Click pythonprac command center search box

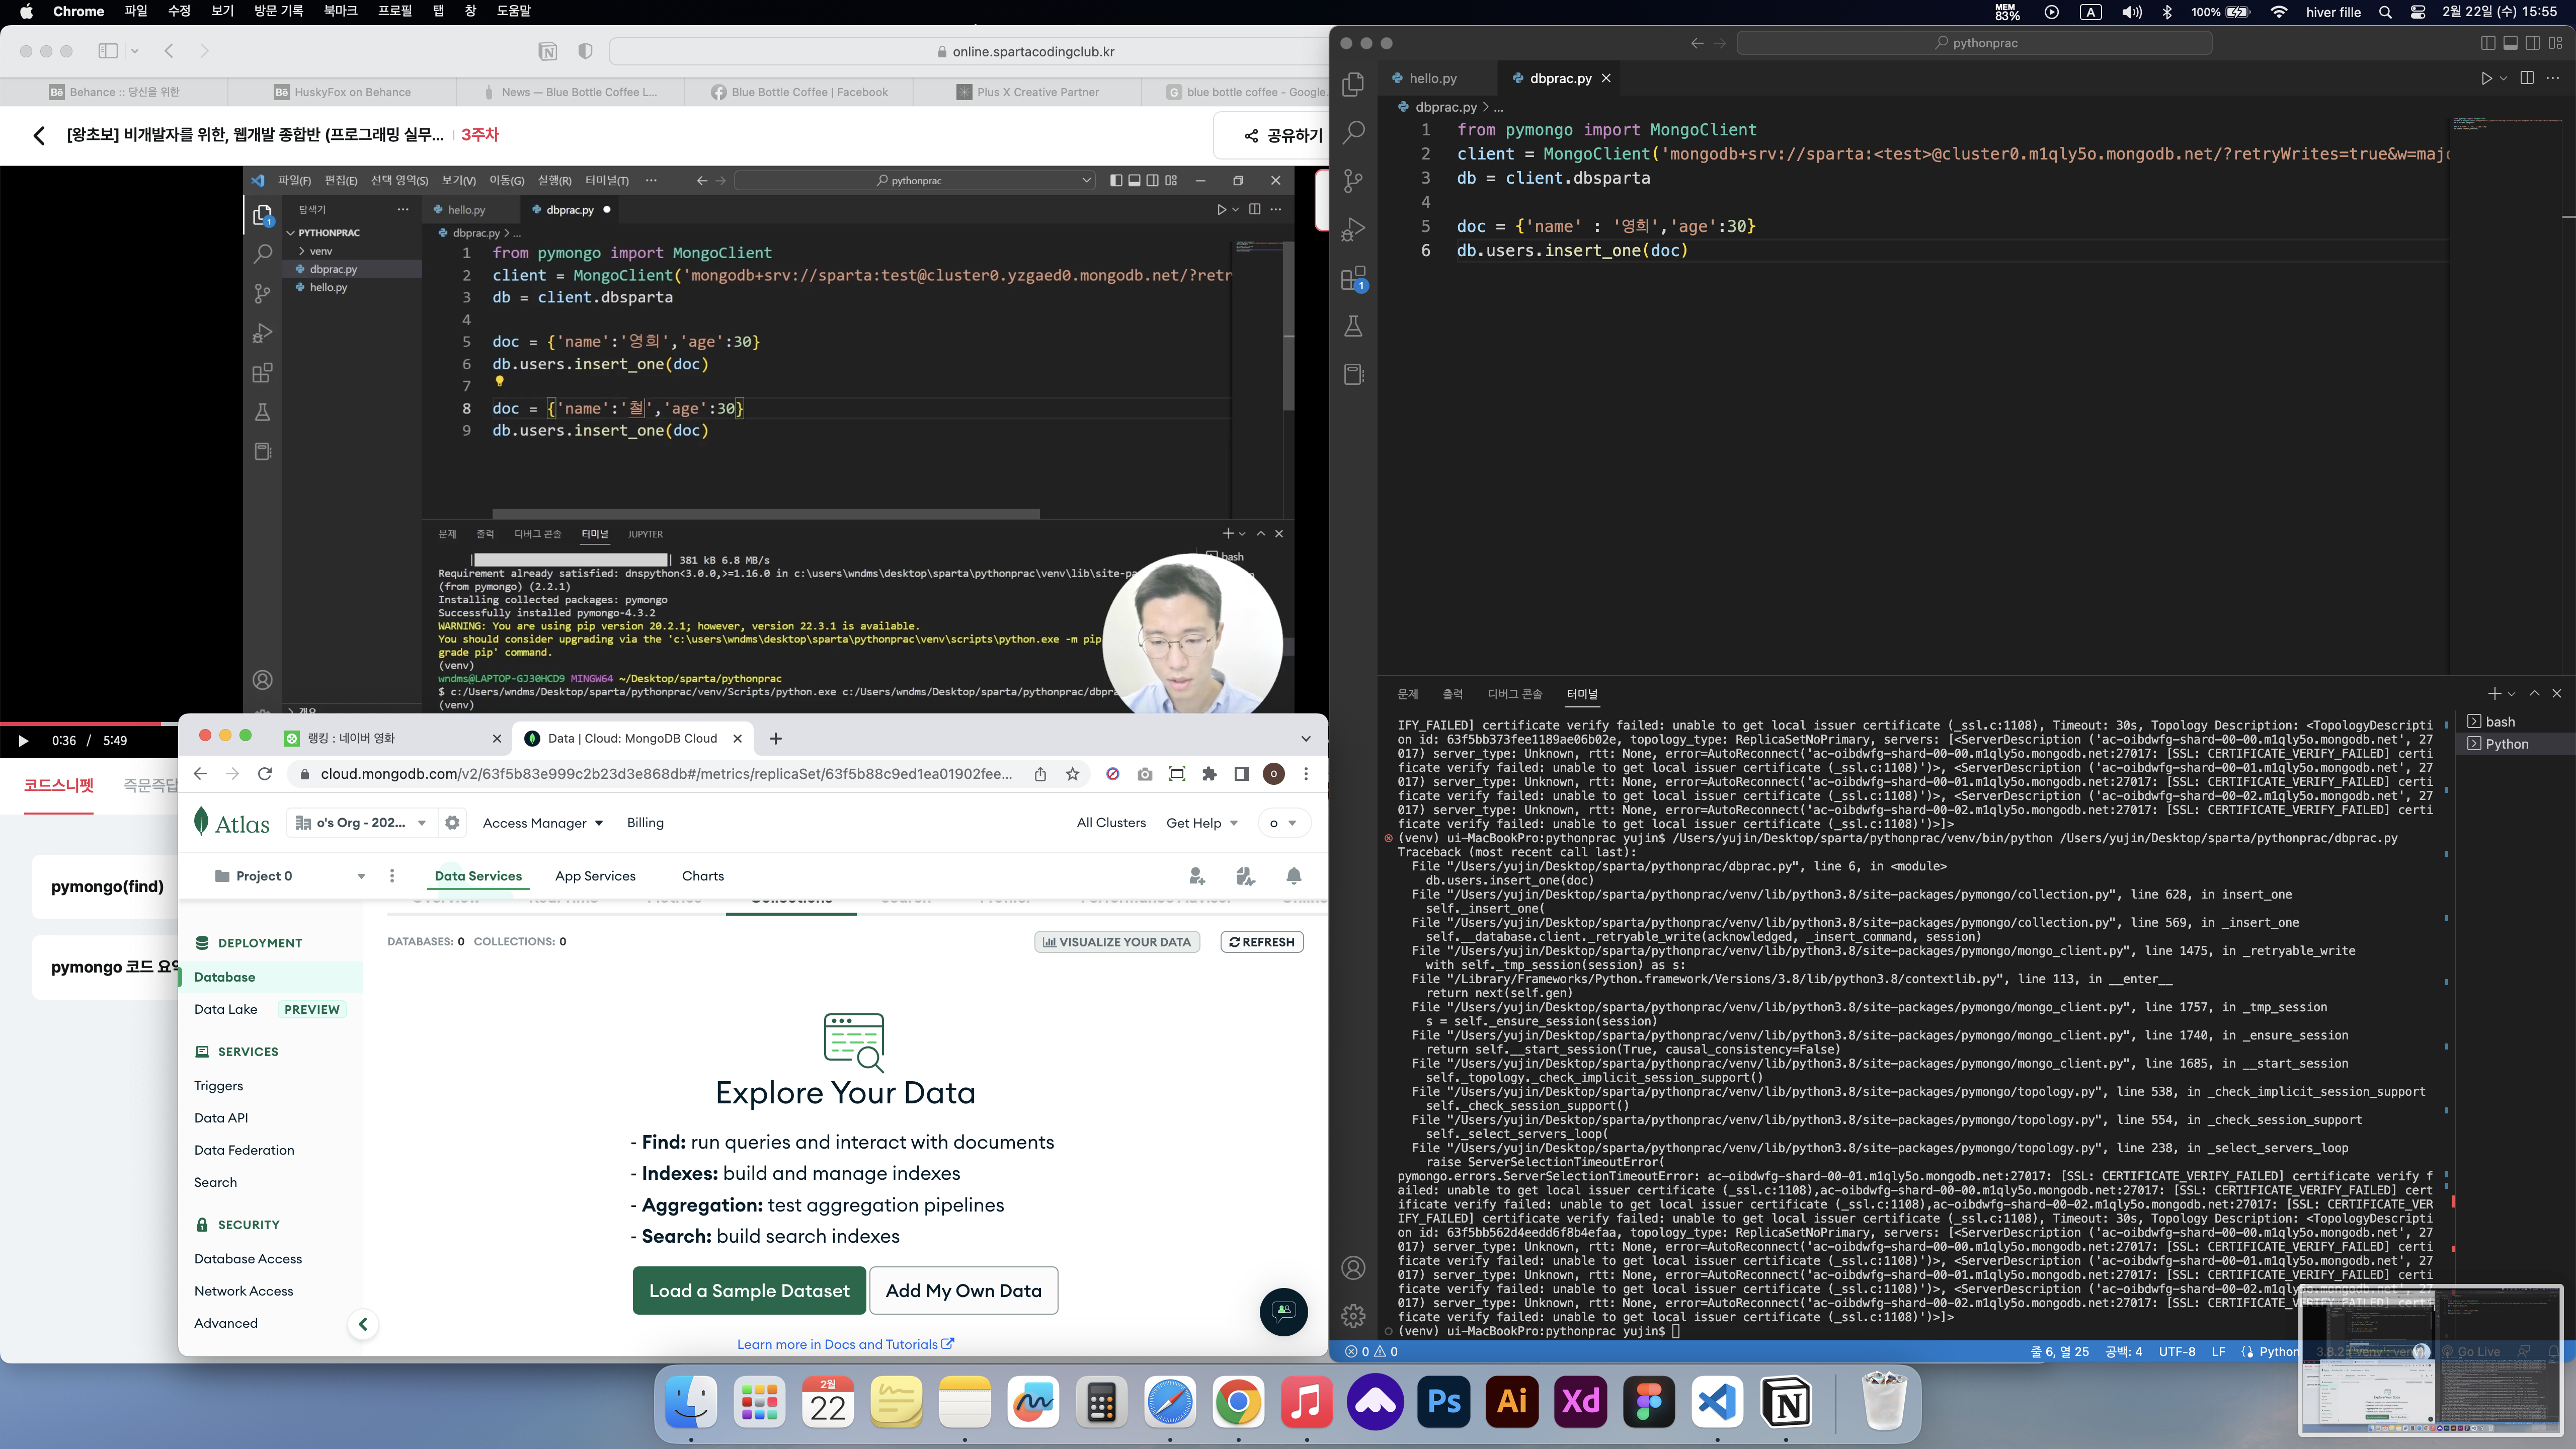click(1974, 43)
